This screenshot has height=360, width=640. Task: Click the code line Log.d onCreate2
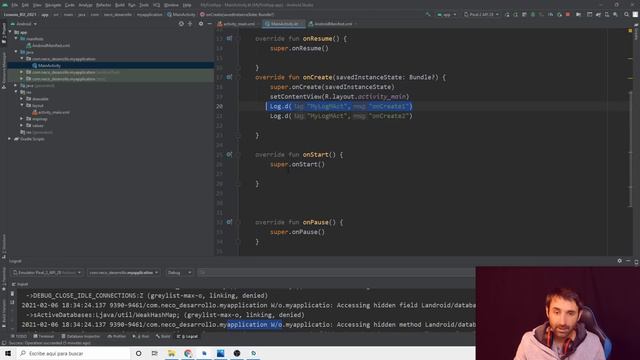pos(341,116)
